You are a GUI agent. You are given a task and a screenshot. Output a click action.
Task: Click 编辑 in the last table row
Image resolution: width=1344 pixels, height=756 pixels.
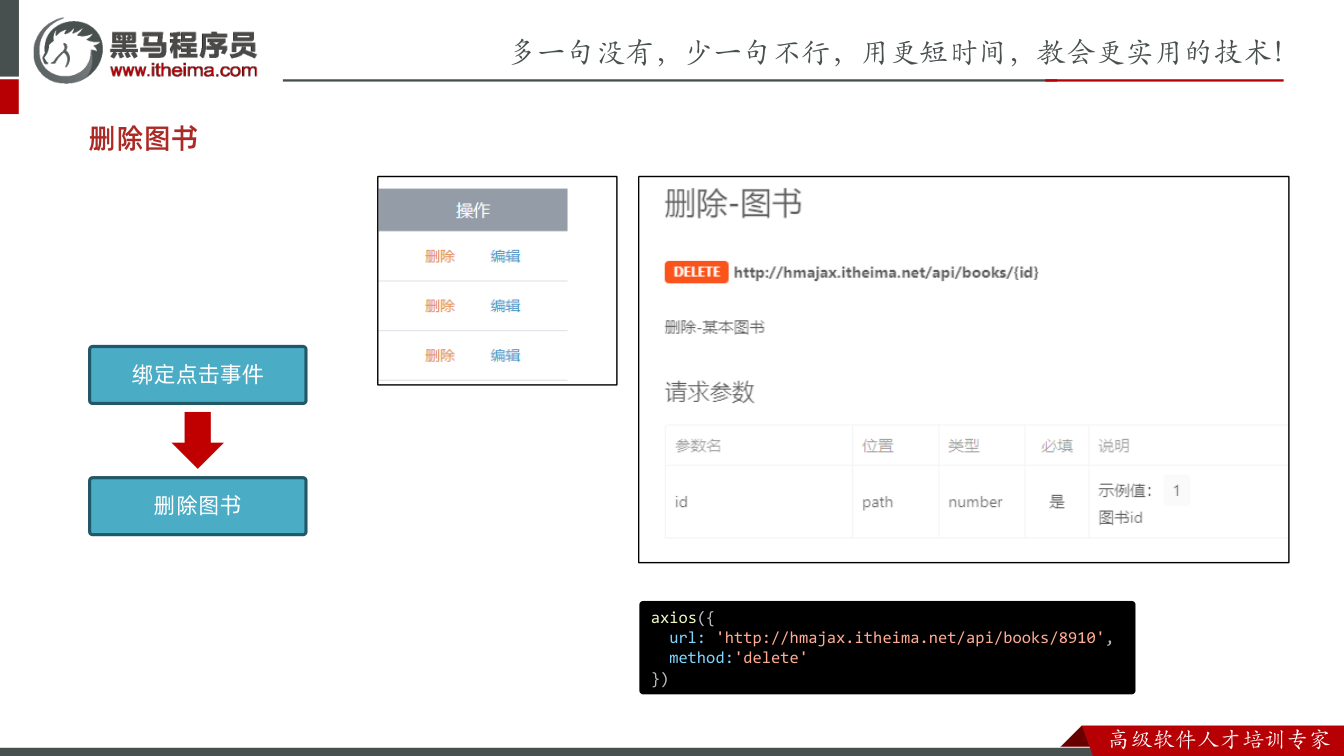click(x=505, y=355)
